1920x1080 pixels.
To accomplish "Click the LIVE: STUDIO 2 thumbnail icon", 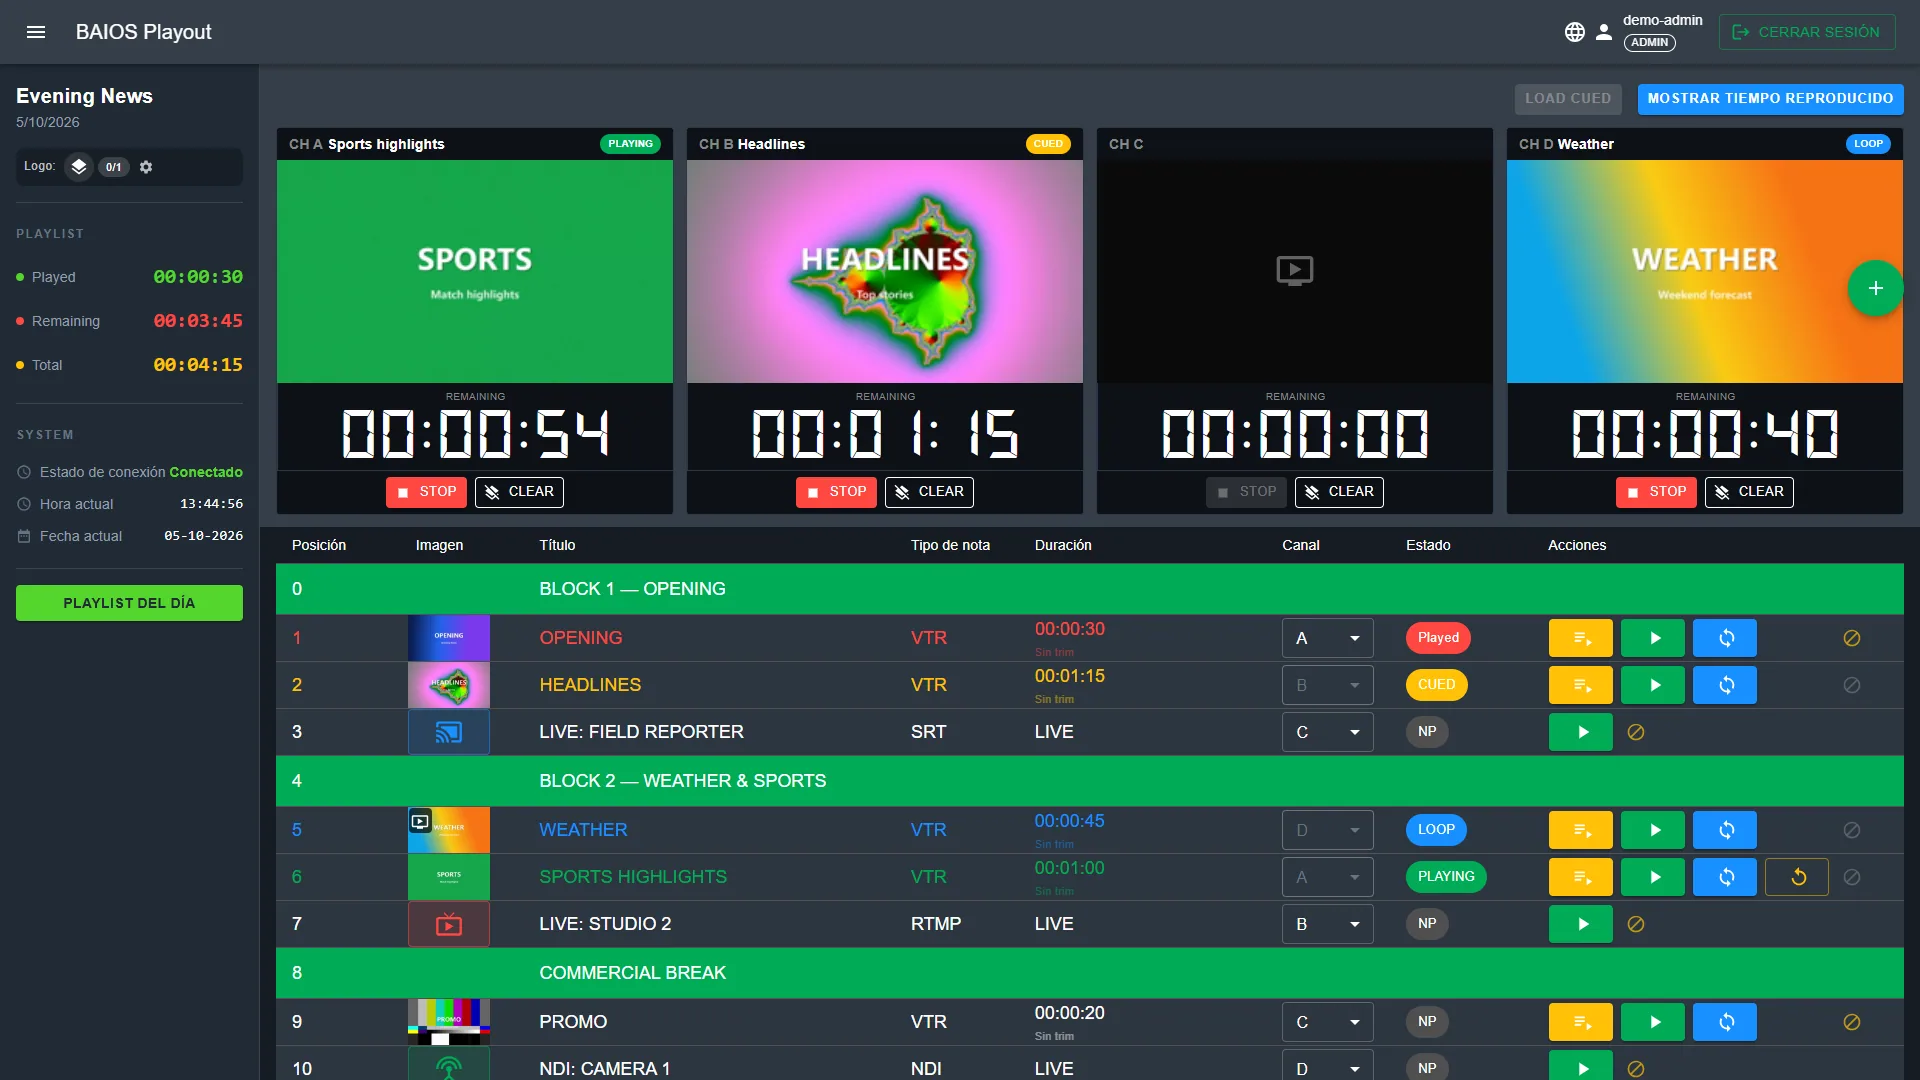I will click(449, 924).
